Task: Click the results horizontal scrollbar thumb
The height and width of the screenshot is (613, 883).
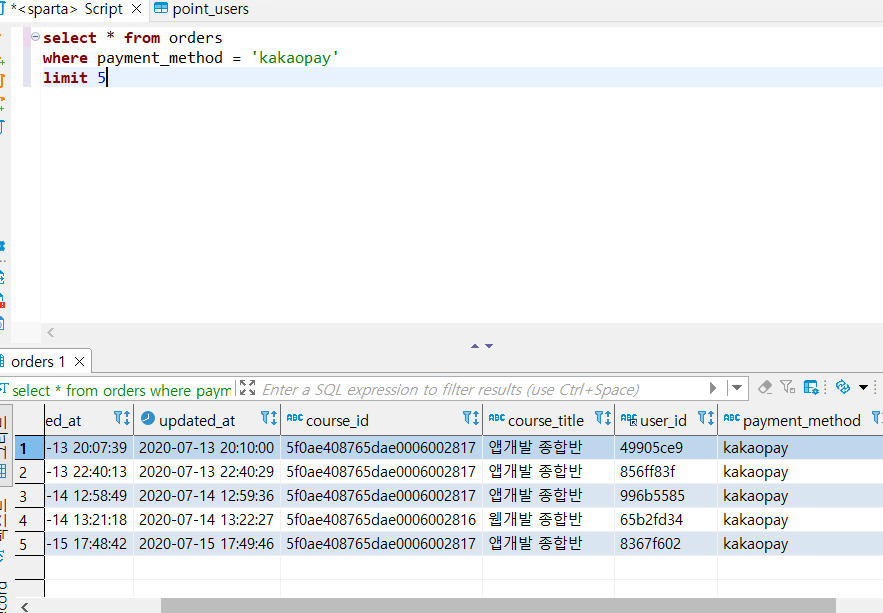Action: [498, 606]
